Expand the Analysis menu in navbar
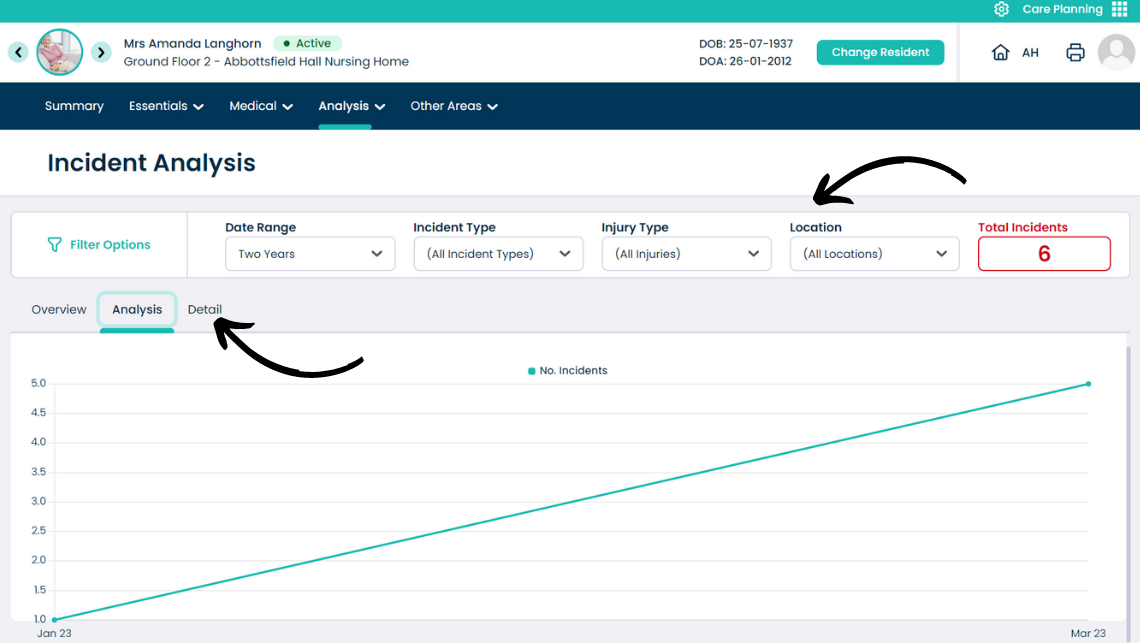This screenshot has width=1140, height=643. tap(352, 106)
